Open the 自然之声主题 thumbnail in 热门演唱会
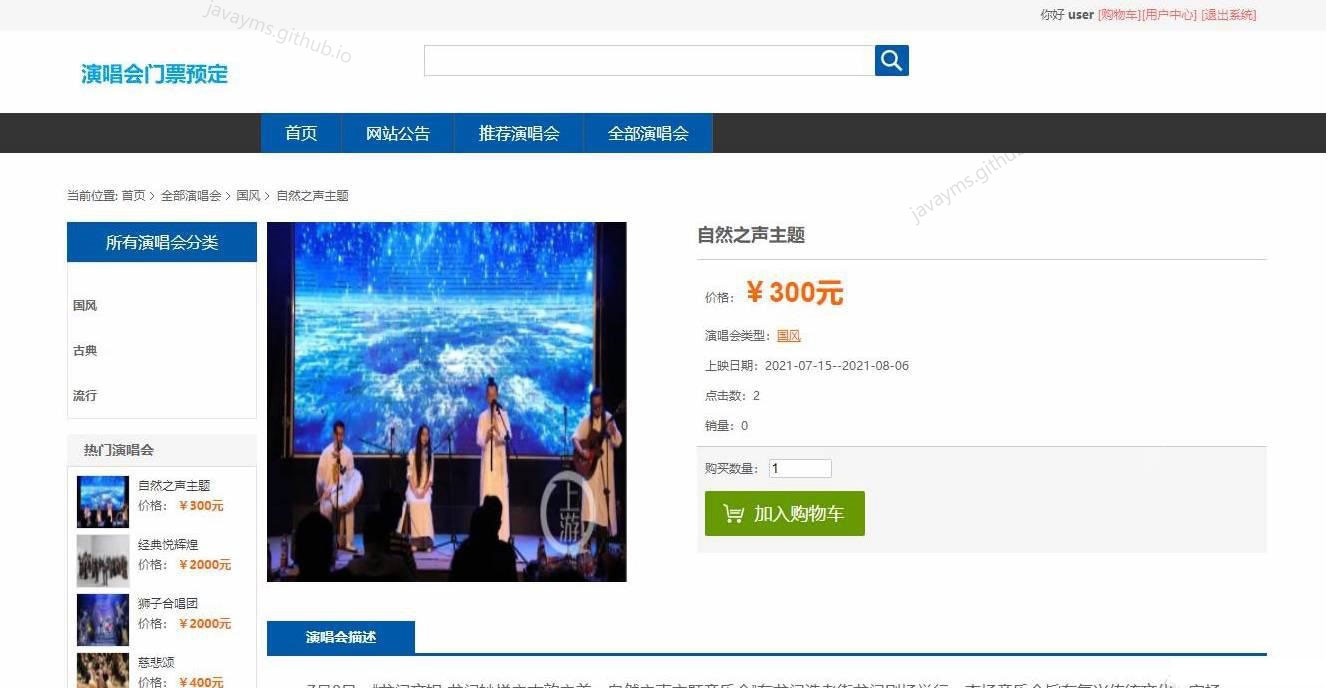 coord(103,501)
